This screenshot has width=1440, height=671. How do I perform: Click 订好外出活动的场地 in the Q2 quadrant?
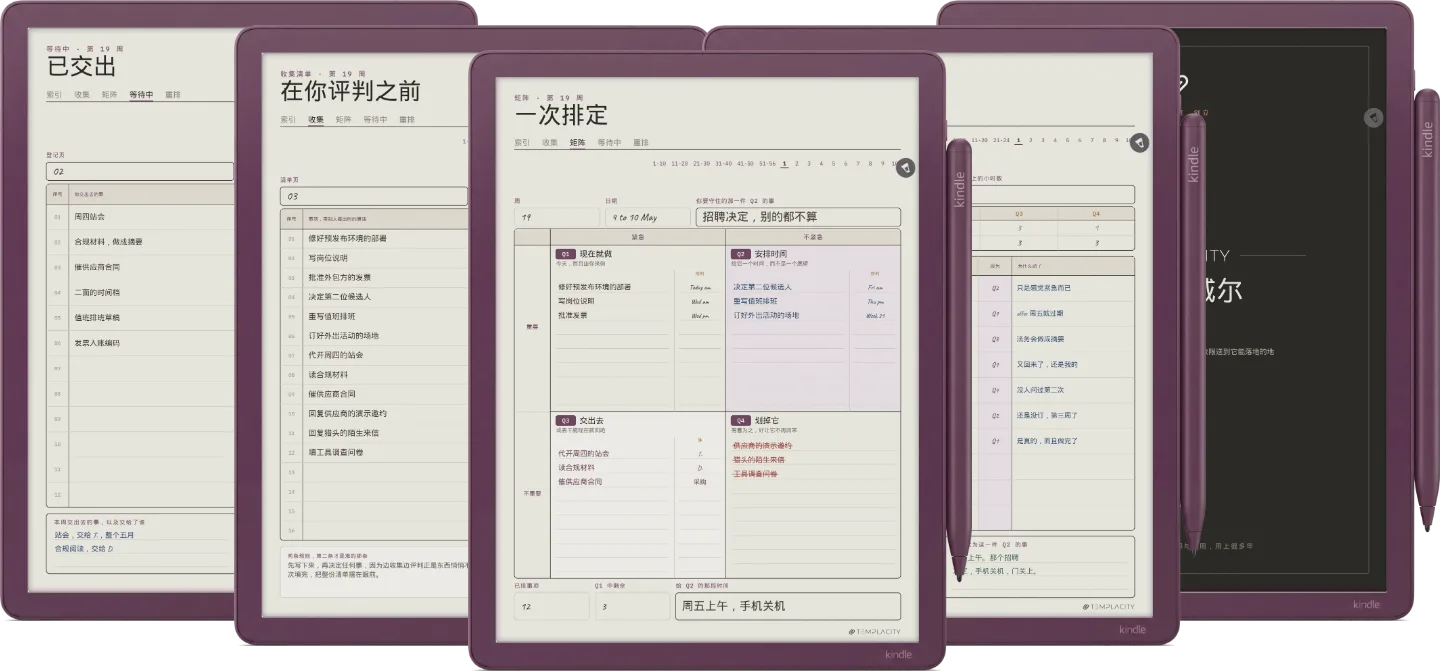coord(766,315)
